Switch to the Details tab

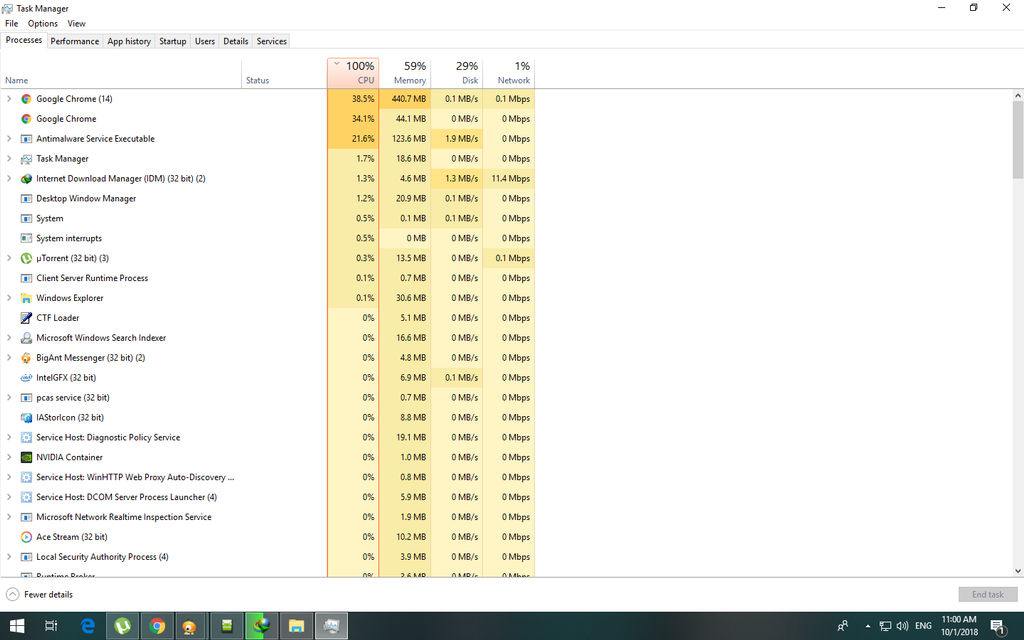tap(236, 41)
